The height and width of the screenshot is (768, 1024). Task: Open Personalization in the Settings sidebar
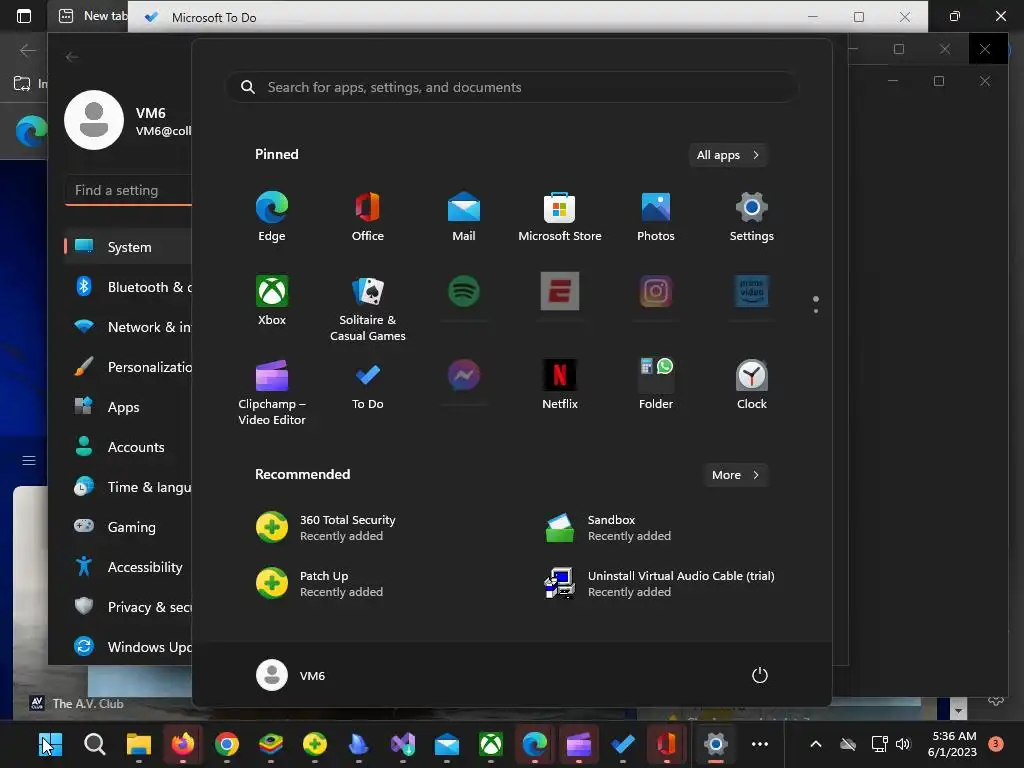coord(128,367)
